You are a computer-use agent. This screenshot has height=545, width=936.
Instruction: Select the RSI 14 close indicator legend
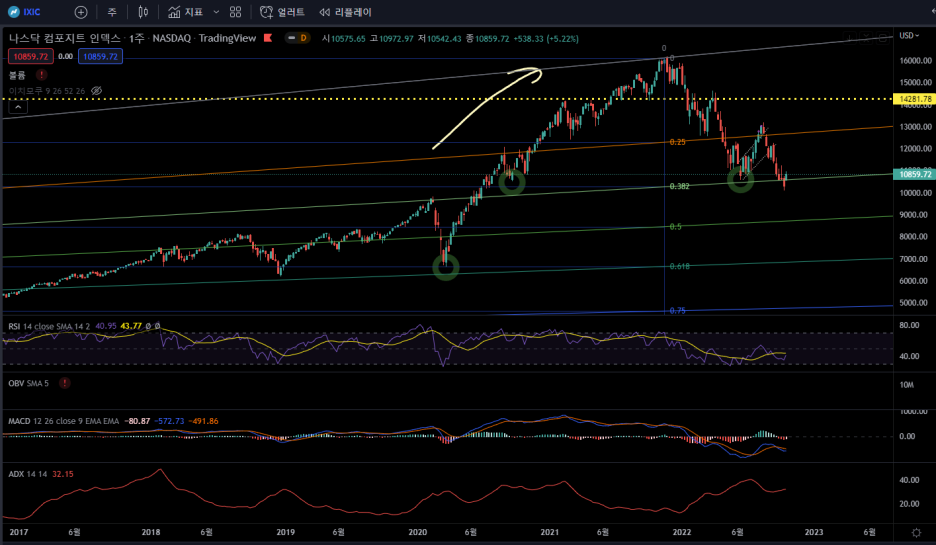[x=49, y=326]
